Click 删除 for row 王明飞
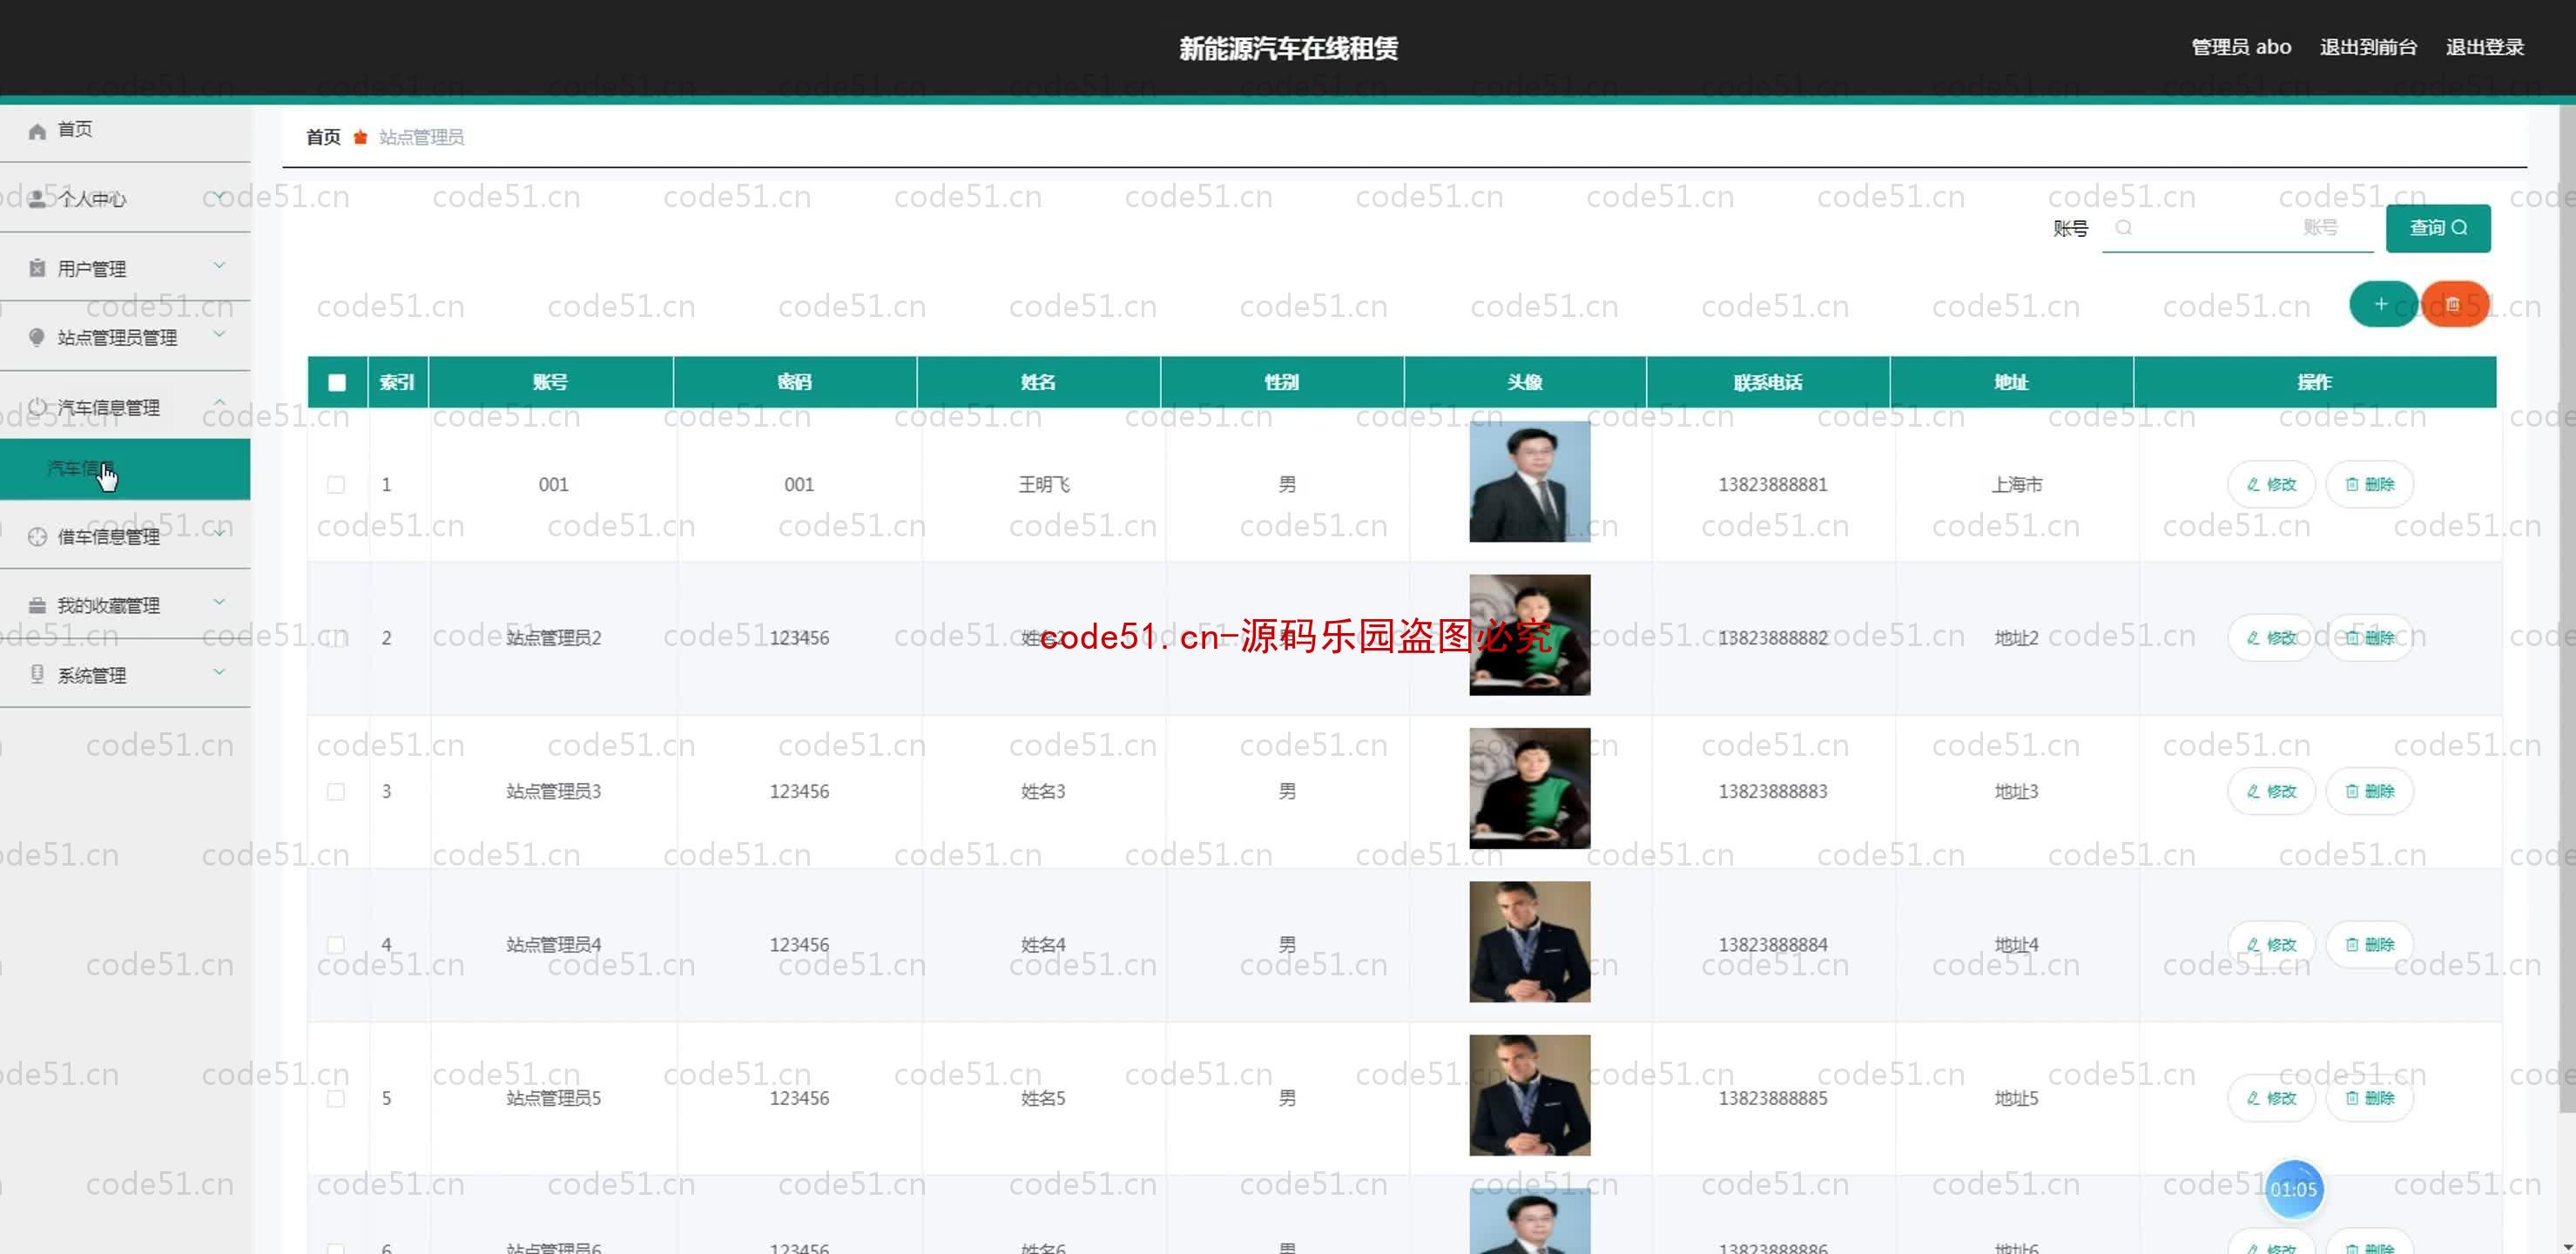The width and height of the screenshot is (2576, 1254). [x=2369, y=485]
